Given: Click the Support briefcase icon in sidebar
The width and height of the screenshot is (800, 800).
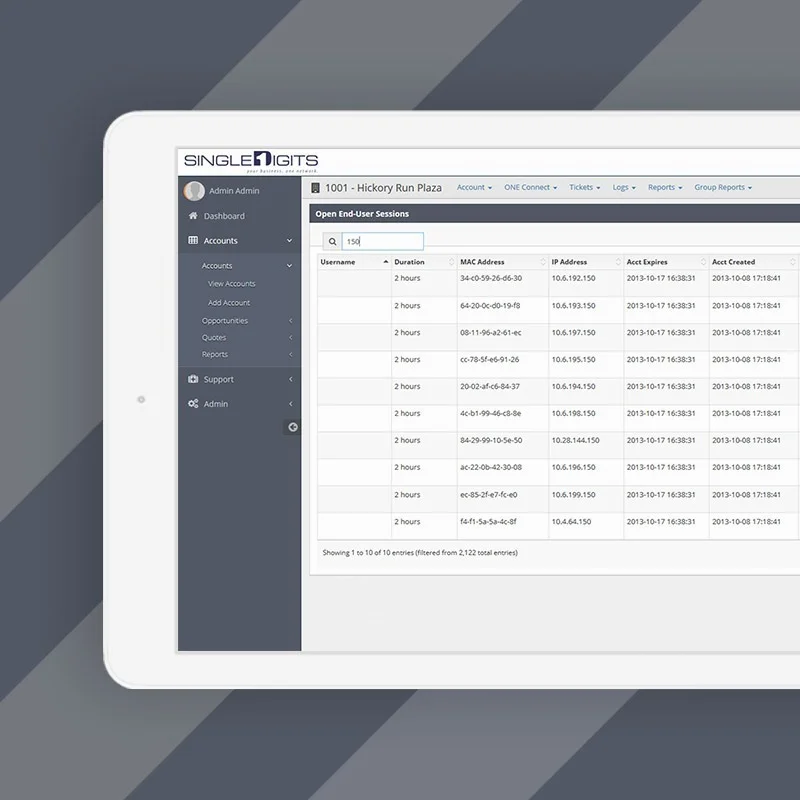Looking at the screenshot, I should coord(193,380).
